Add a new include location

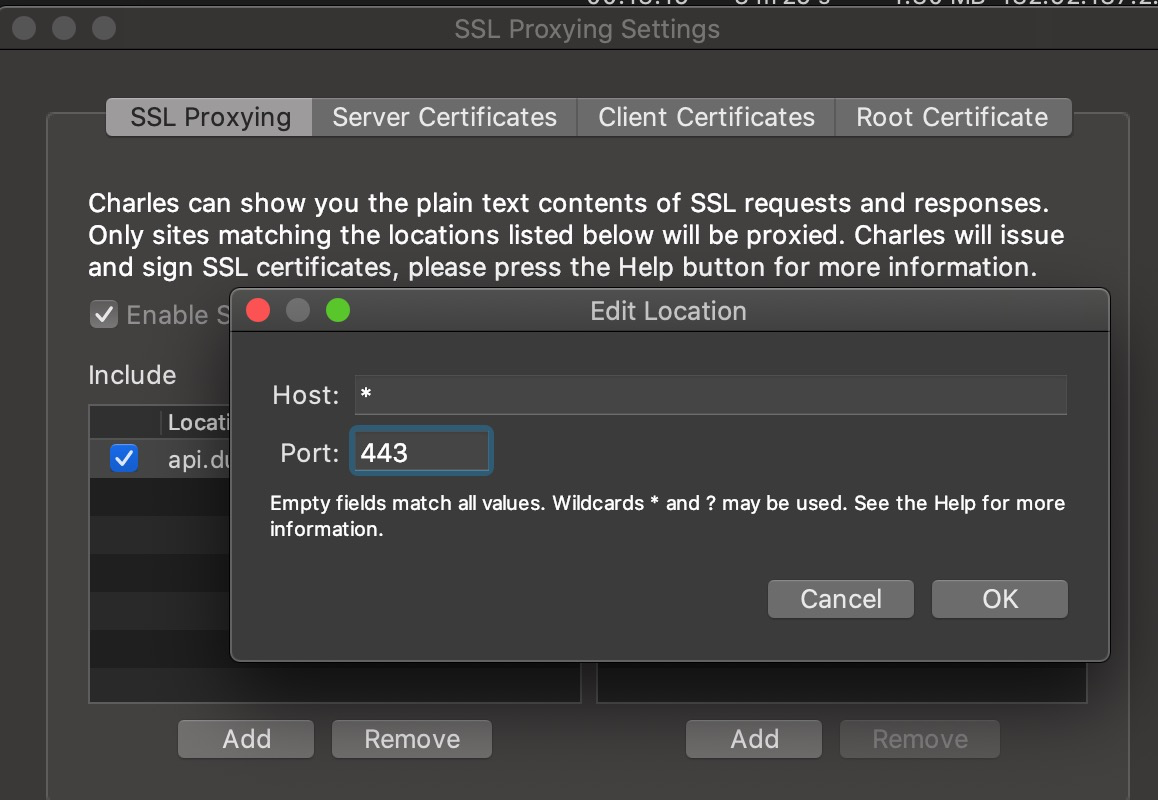click(245, 738)
